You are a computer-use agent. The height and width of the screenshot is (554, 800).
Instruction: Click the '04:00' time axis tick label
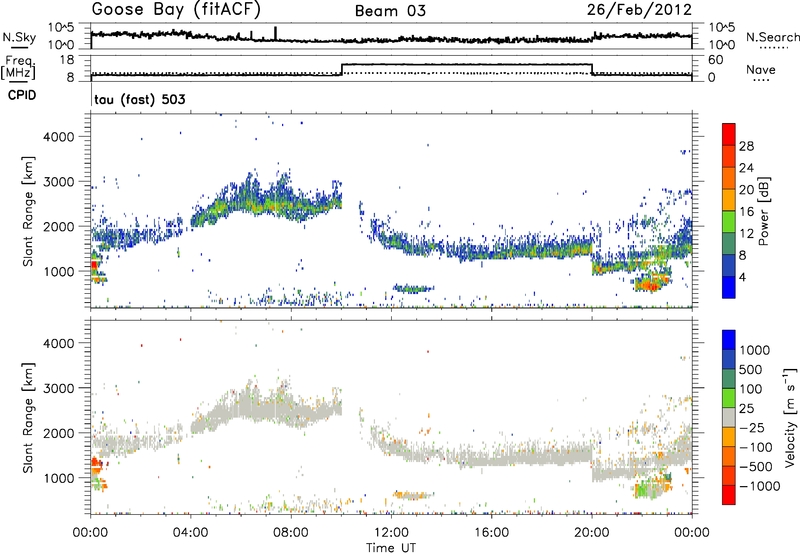coord(191,533)
